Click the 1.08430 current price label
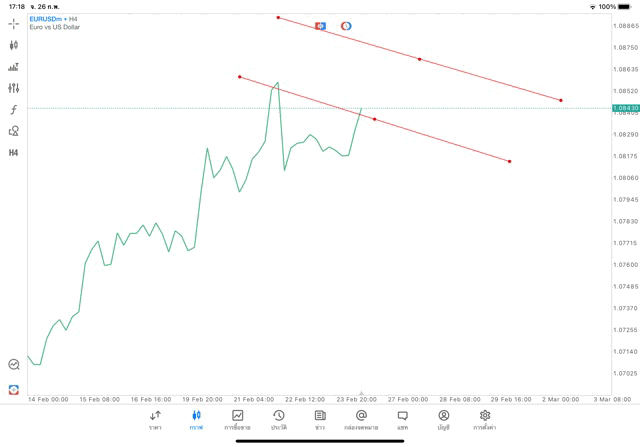The image size is (640, 447). [x=627, y=108]
